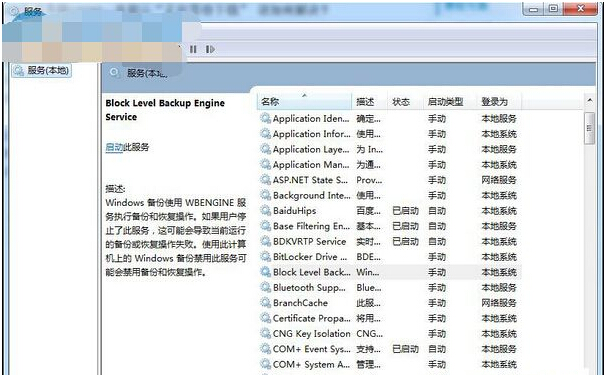Click the BDE... description cell
Viewport: 606px width, 375px height.
(x=368, y=257)
